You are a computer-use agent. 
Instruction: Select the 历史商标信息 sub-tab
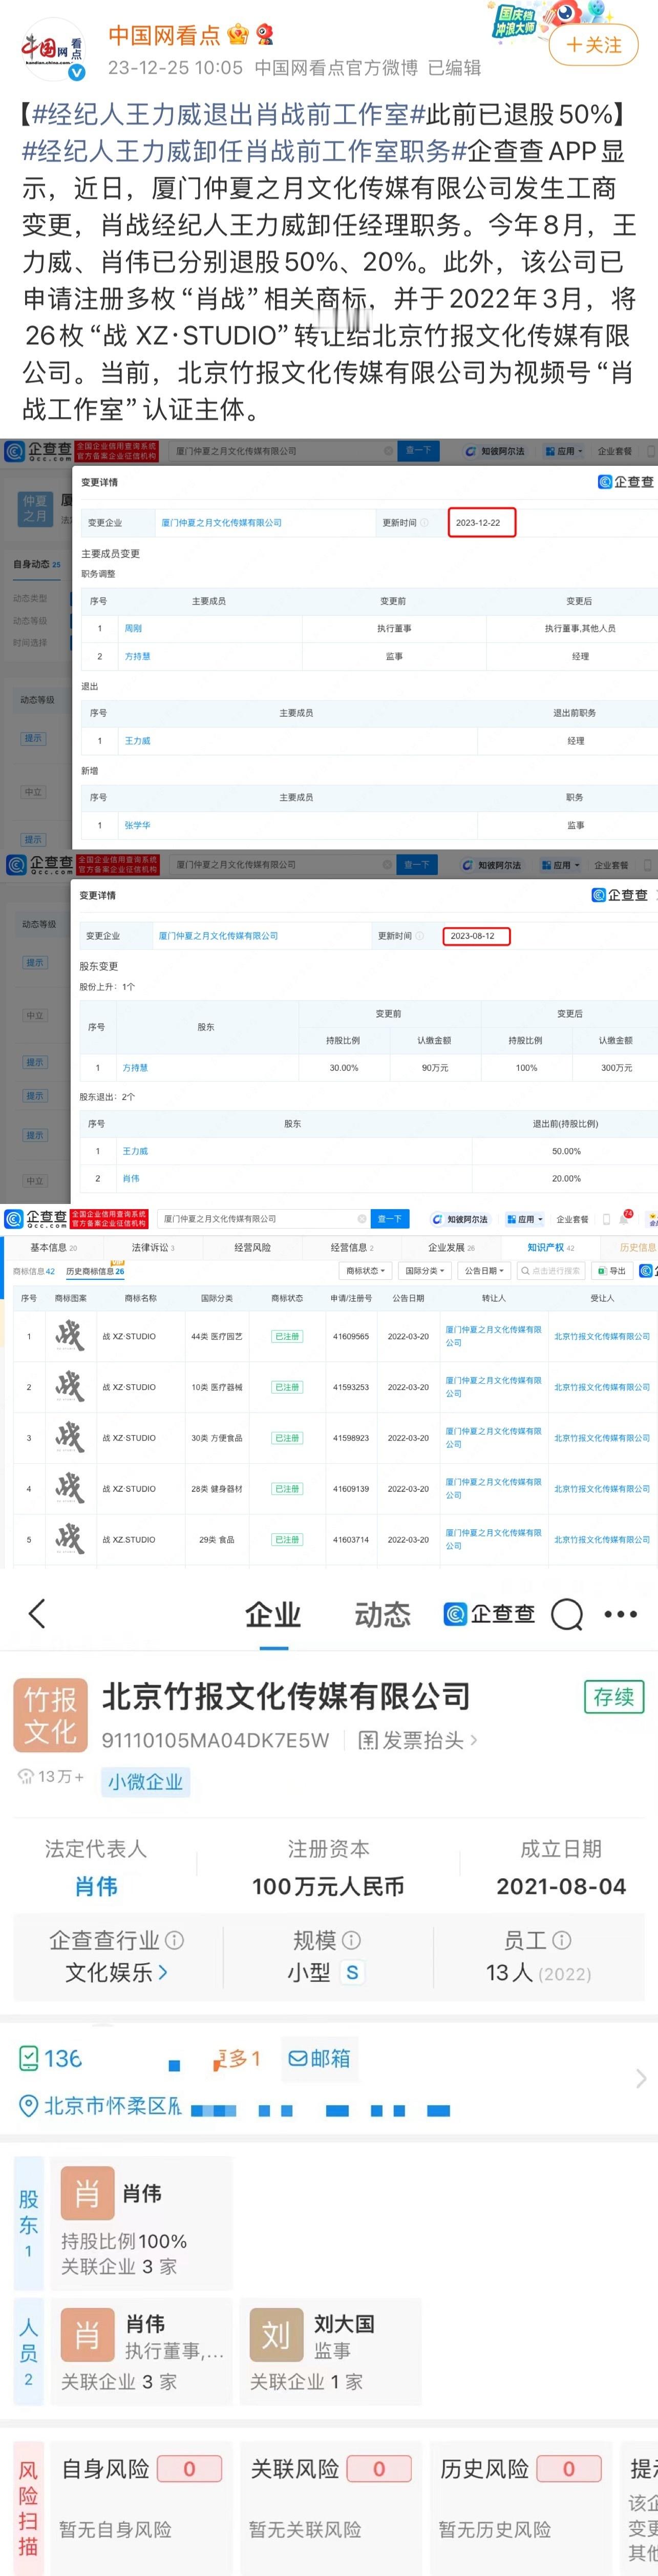pyautogui.click(x=95, y=1271)
